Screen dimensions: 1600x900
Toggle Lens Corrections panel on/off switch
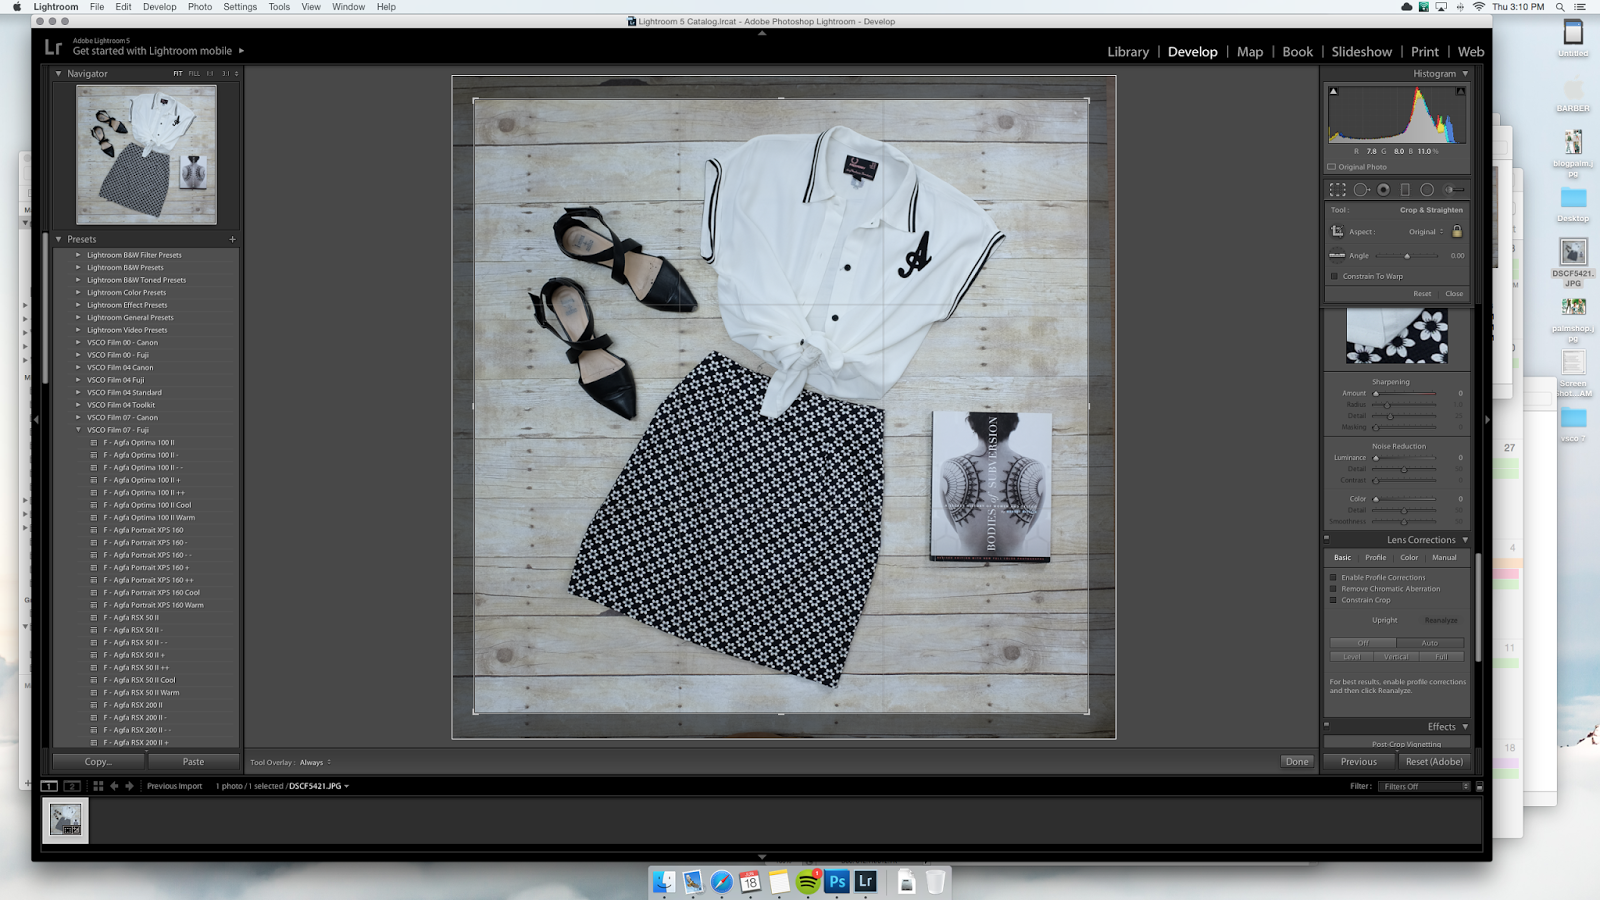point(1327,539)
